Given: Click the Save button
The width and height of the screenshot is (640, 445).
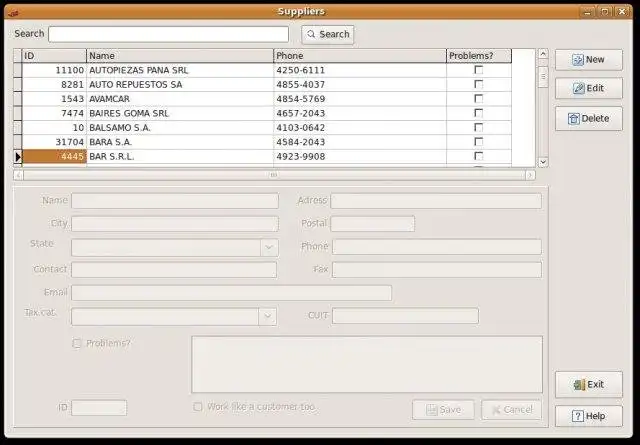Looking at the screenshot, I should (443, 409).
